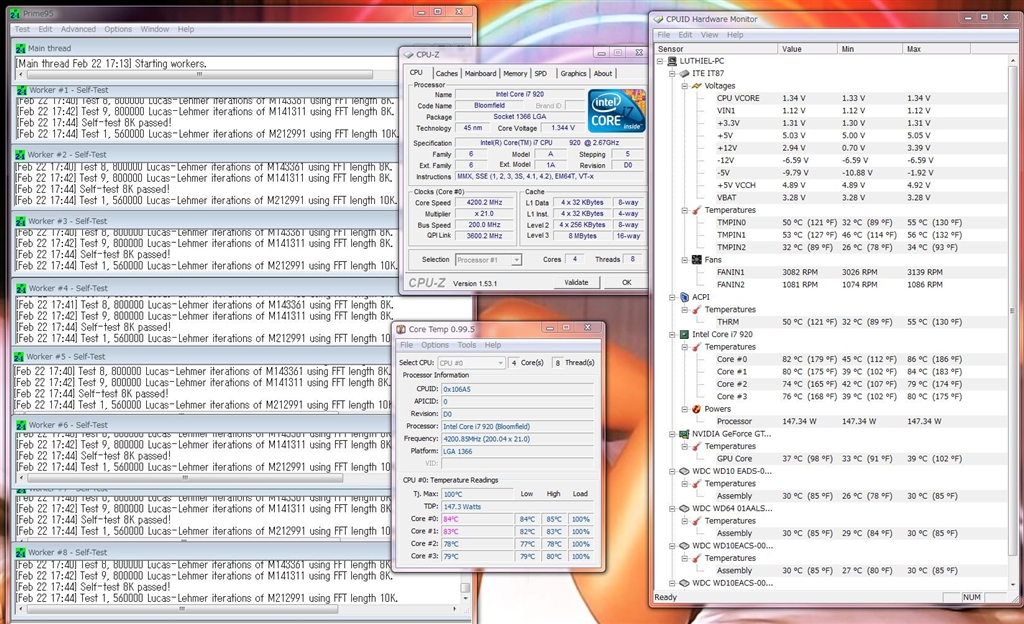Click the Frequency field in Core Temp
The height and width of the screenshot is (624, 1024).
coord(517,439)
